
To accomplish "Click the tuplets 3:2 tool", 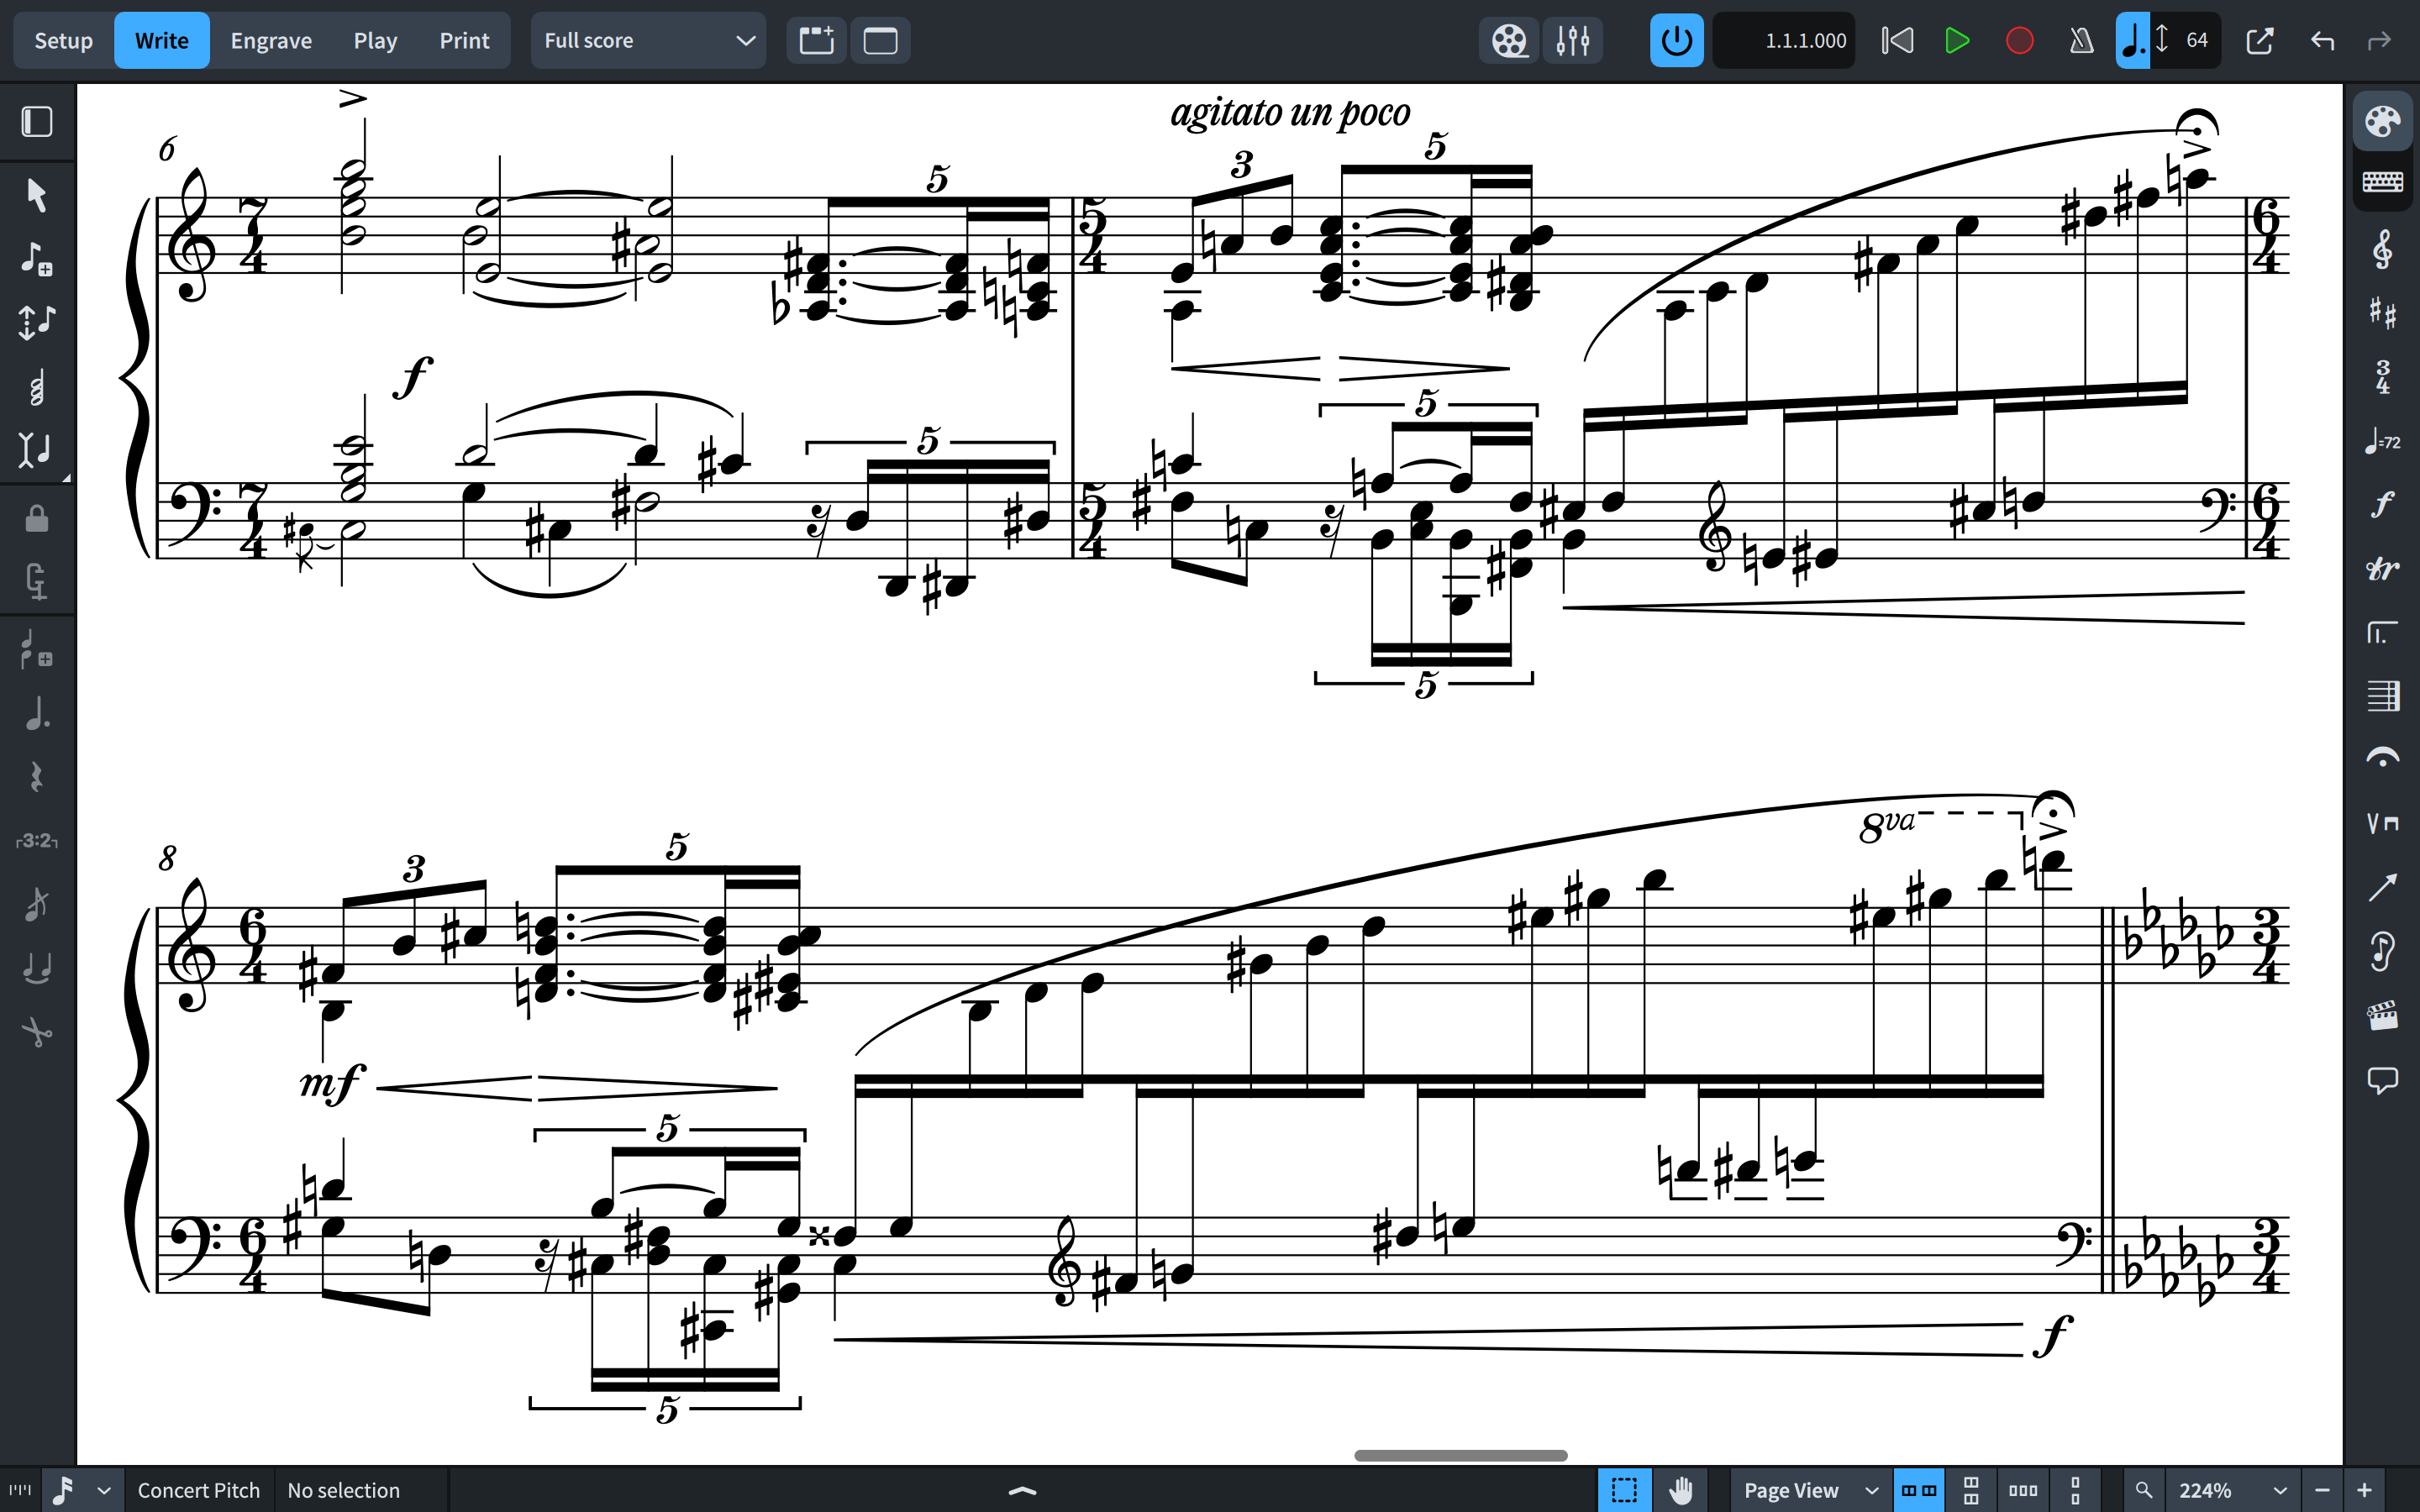I will (x=37, y=841).
